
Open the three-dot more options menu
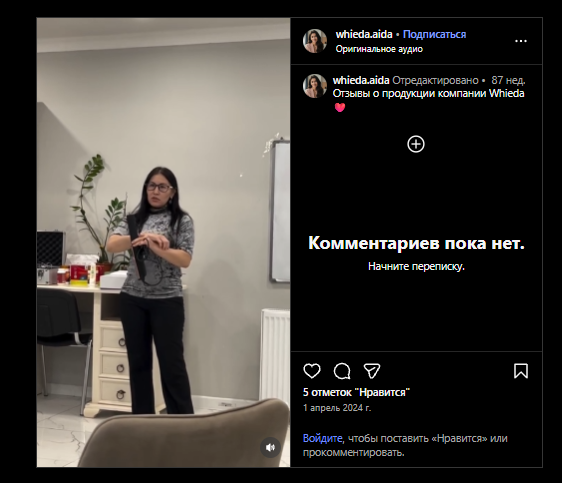[521, 41]
